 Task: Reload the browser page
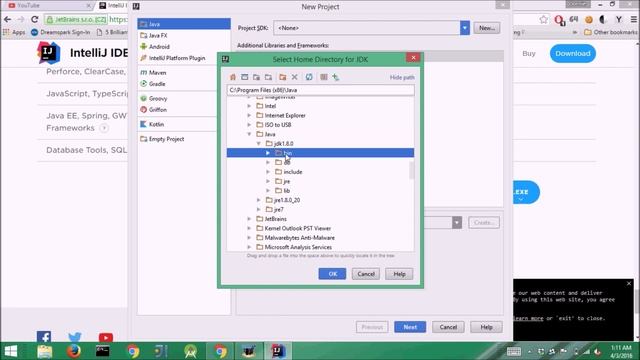35,19
